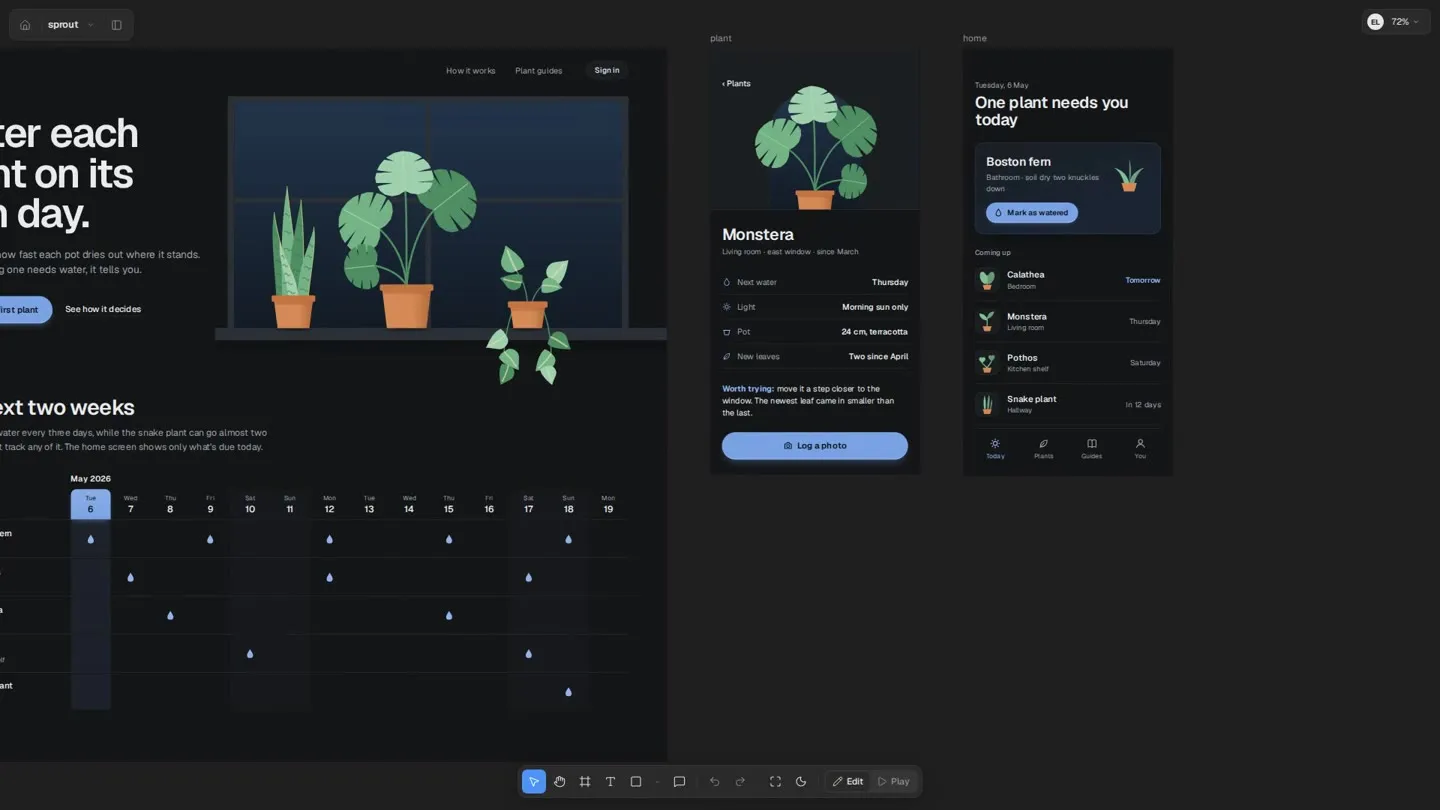This screenshot has width=1440, height=810.
Task: Switch to Edit mode
Action: [x=848, y=782]
